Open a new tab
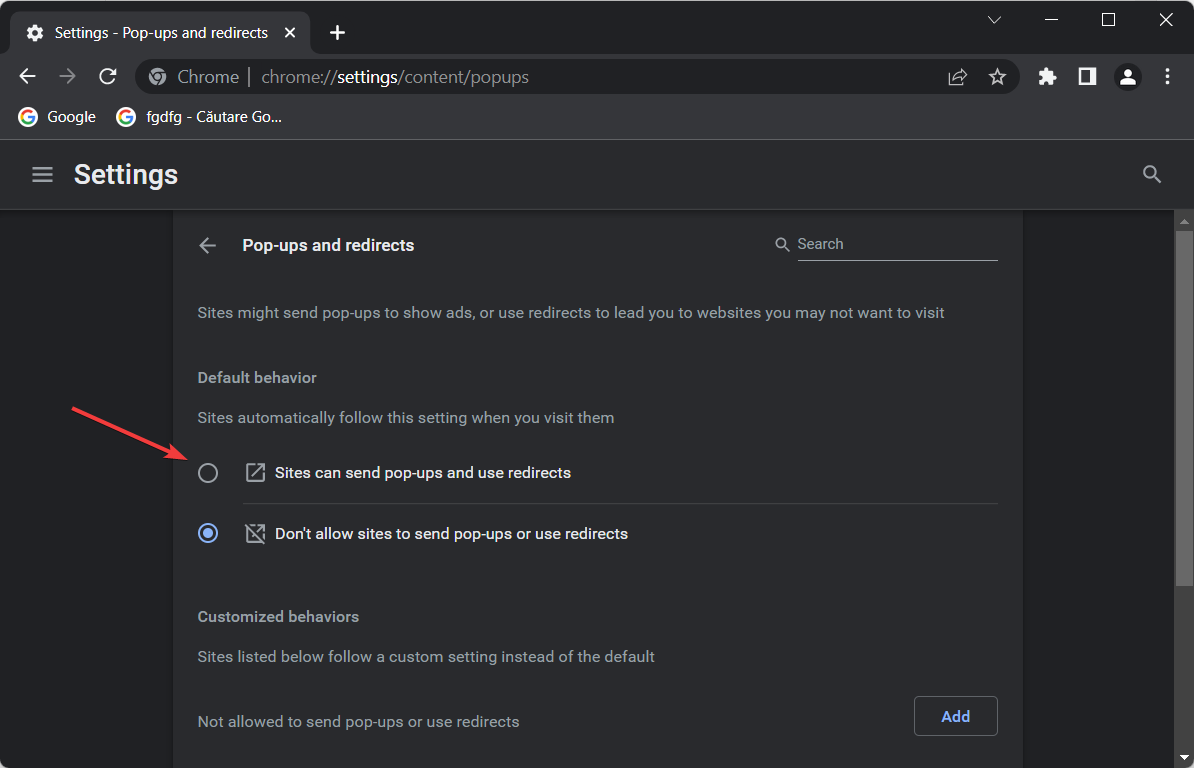1194x768 pixels. [x=337, y=33]
